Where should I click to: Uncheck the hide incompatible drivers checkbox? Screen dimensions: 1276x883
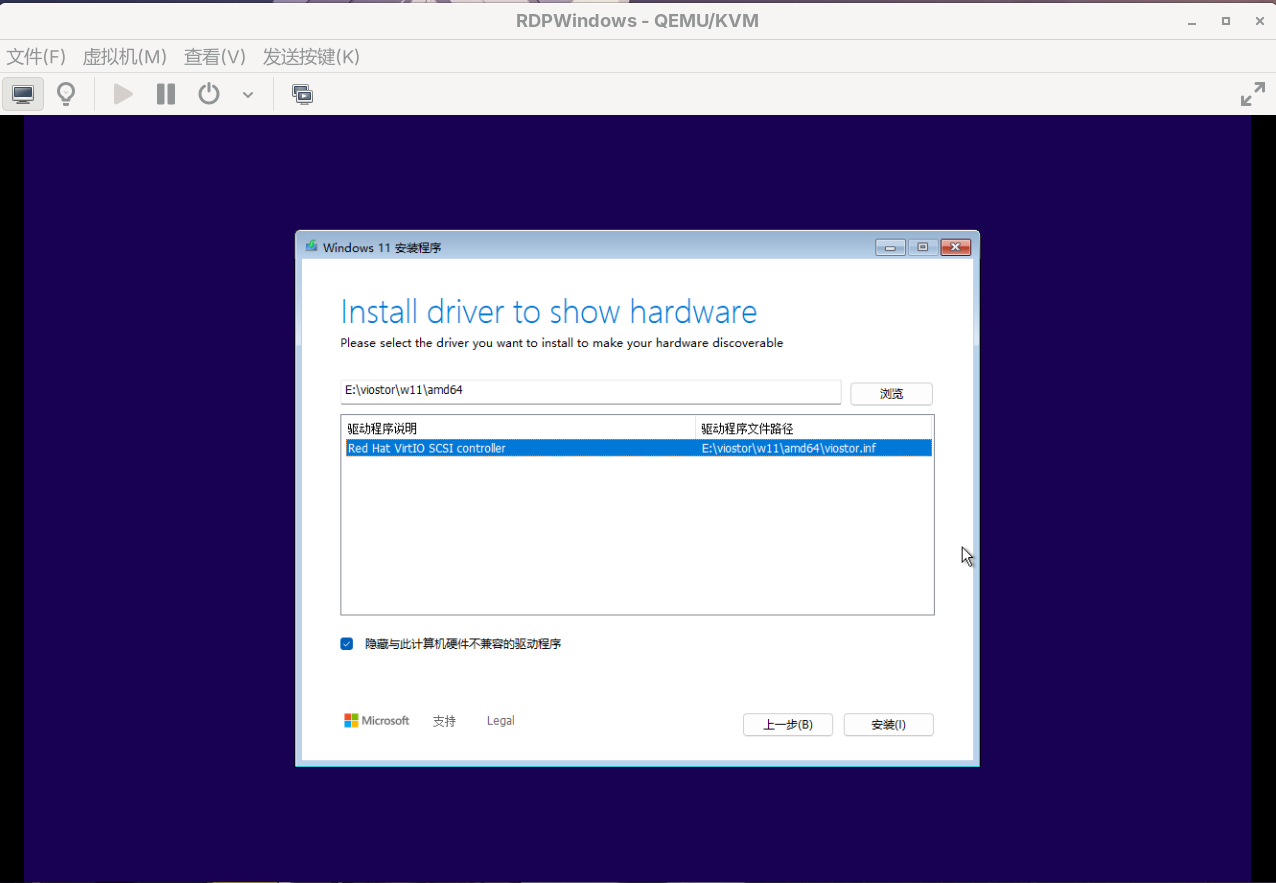347,644
